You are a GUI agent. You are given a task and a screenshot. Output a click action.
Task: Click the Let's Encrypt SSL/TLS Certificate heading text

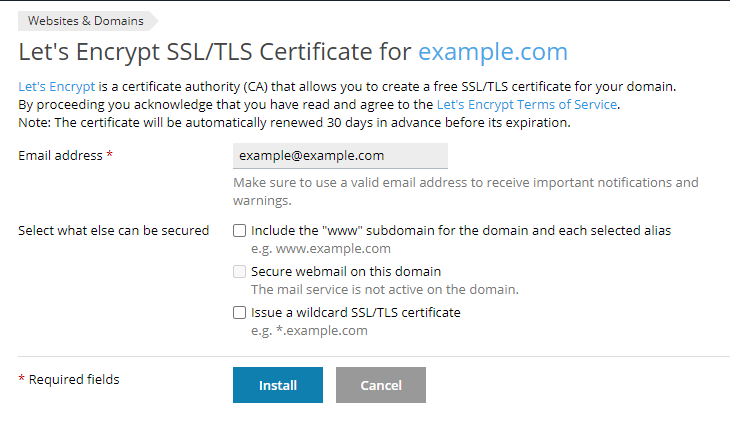point(215,52)
